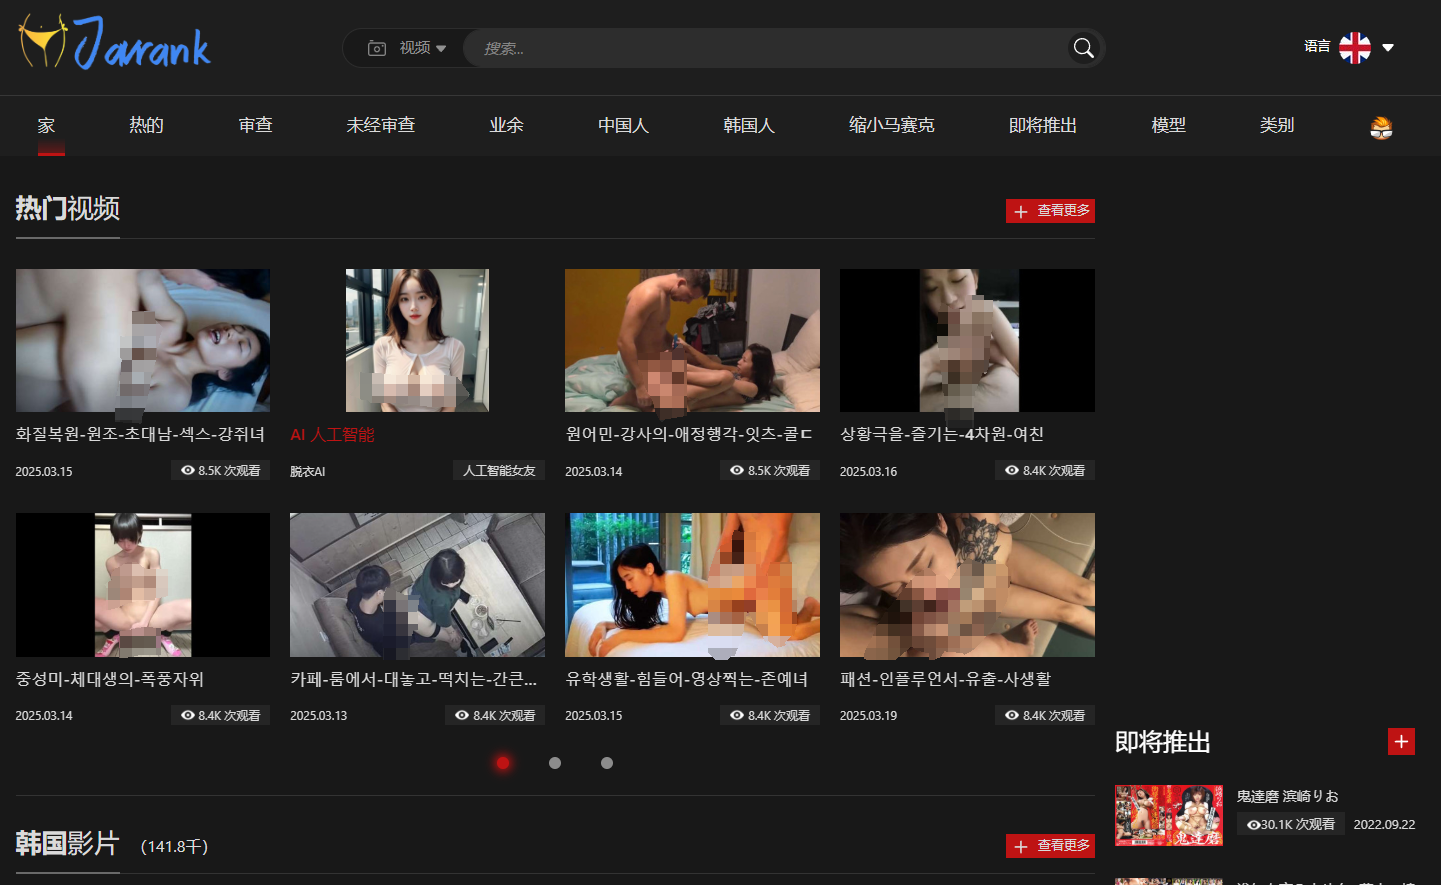Click the avatar icon in the navigation bar

click(1381, 127)
